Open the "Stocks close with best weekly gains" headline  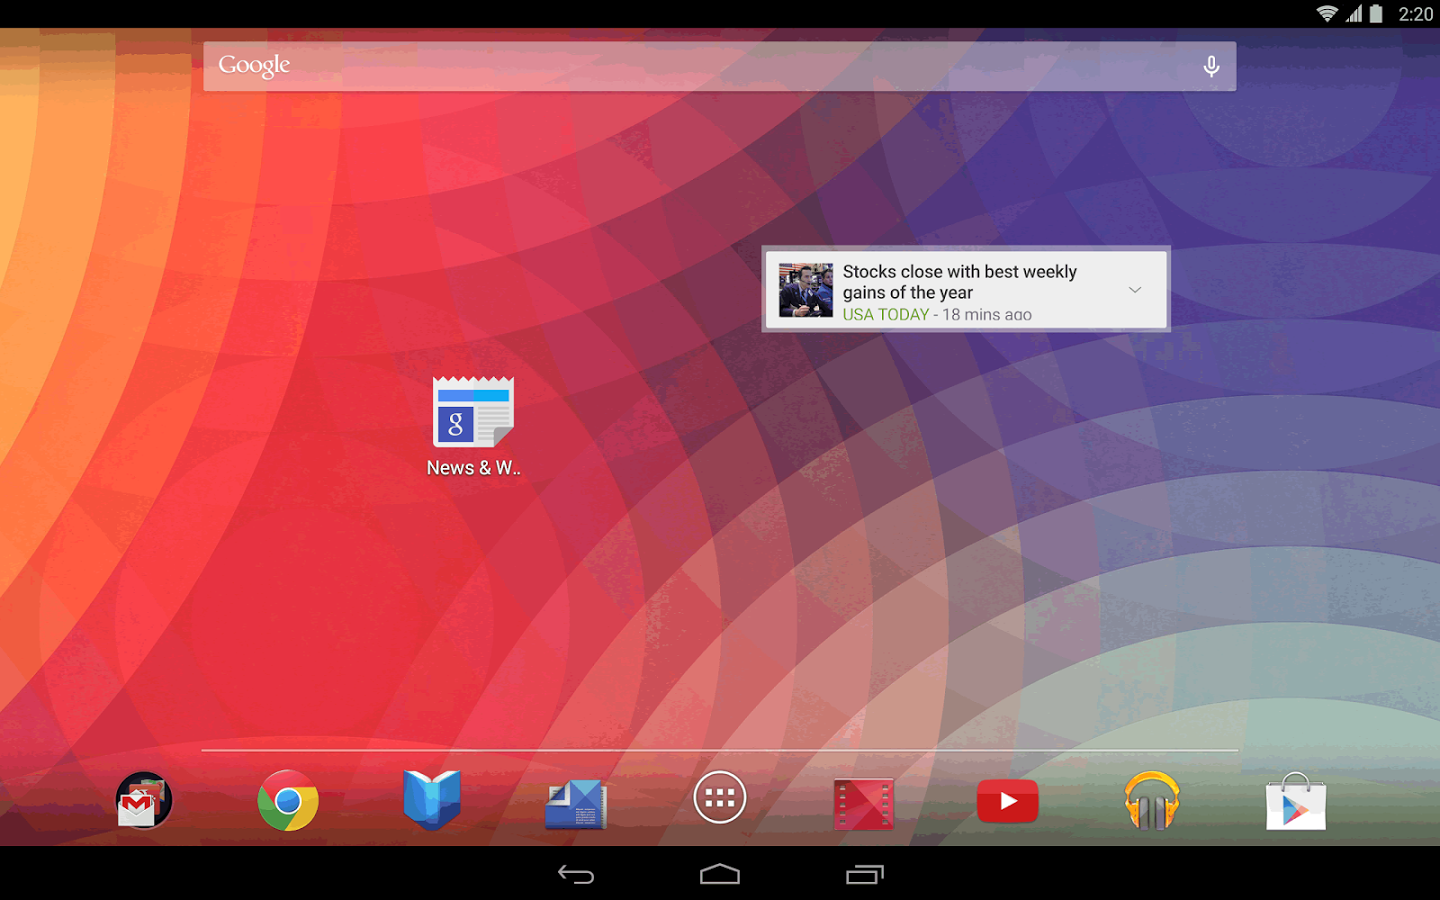click(959, 282)
